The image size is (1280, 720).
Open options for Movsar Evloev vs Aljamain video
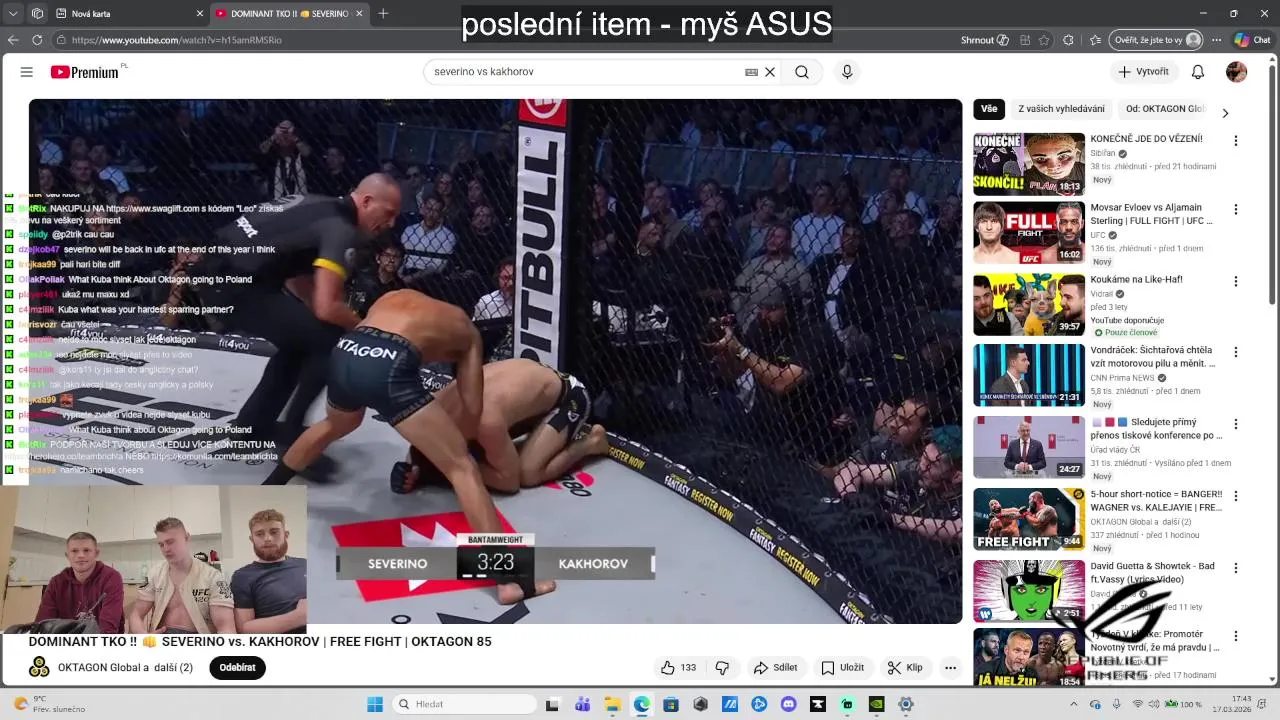(x=1236, y=210)
